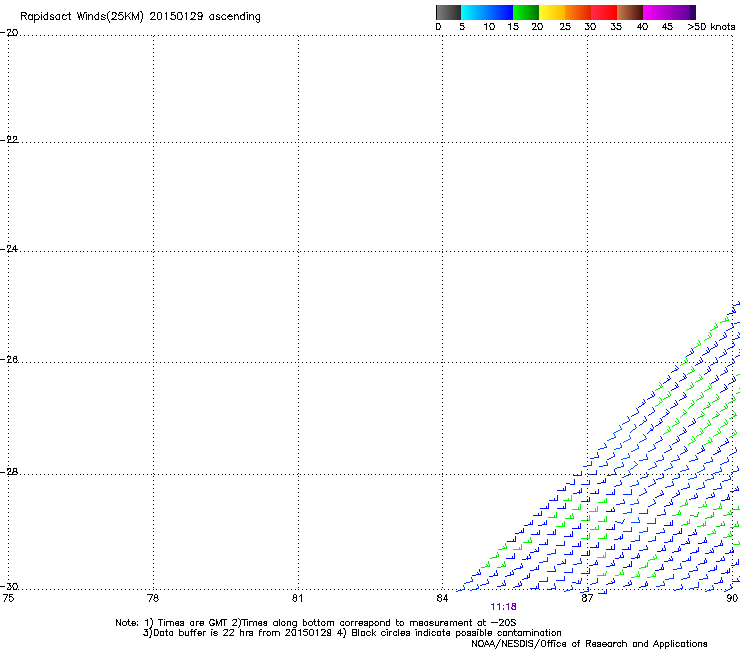Click the longitude label '78'
This screenshot has width=740, height=650.
coord(153,598)
